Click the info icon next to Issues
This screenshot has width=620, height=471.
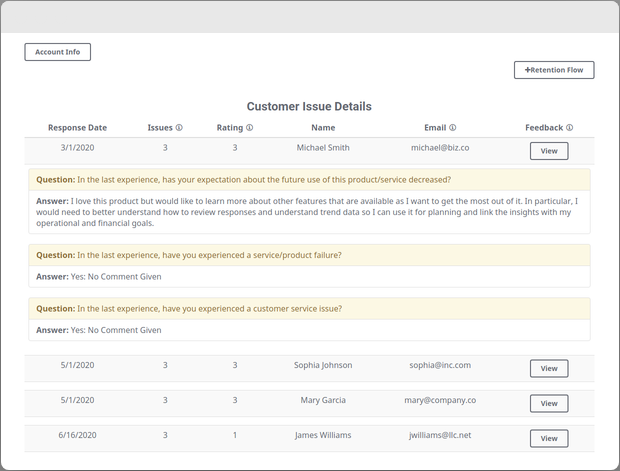[x=180, y=128]
